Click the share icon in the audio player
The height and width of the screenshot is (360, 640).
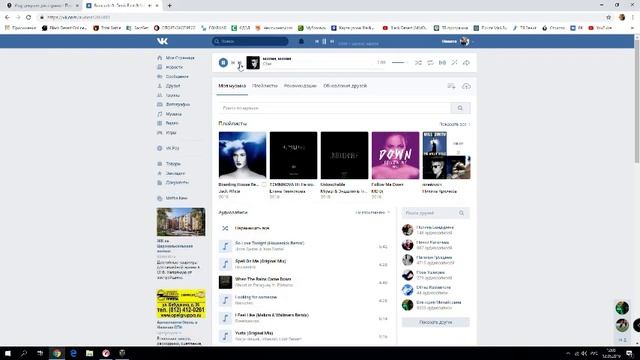click(x=466, y=62)
